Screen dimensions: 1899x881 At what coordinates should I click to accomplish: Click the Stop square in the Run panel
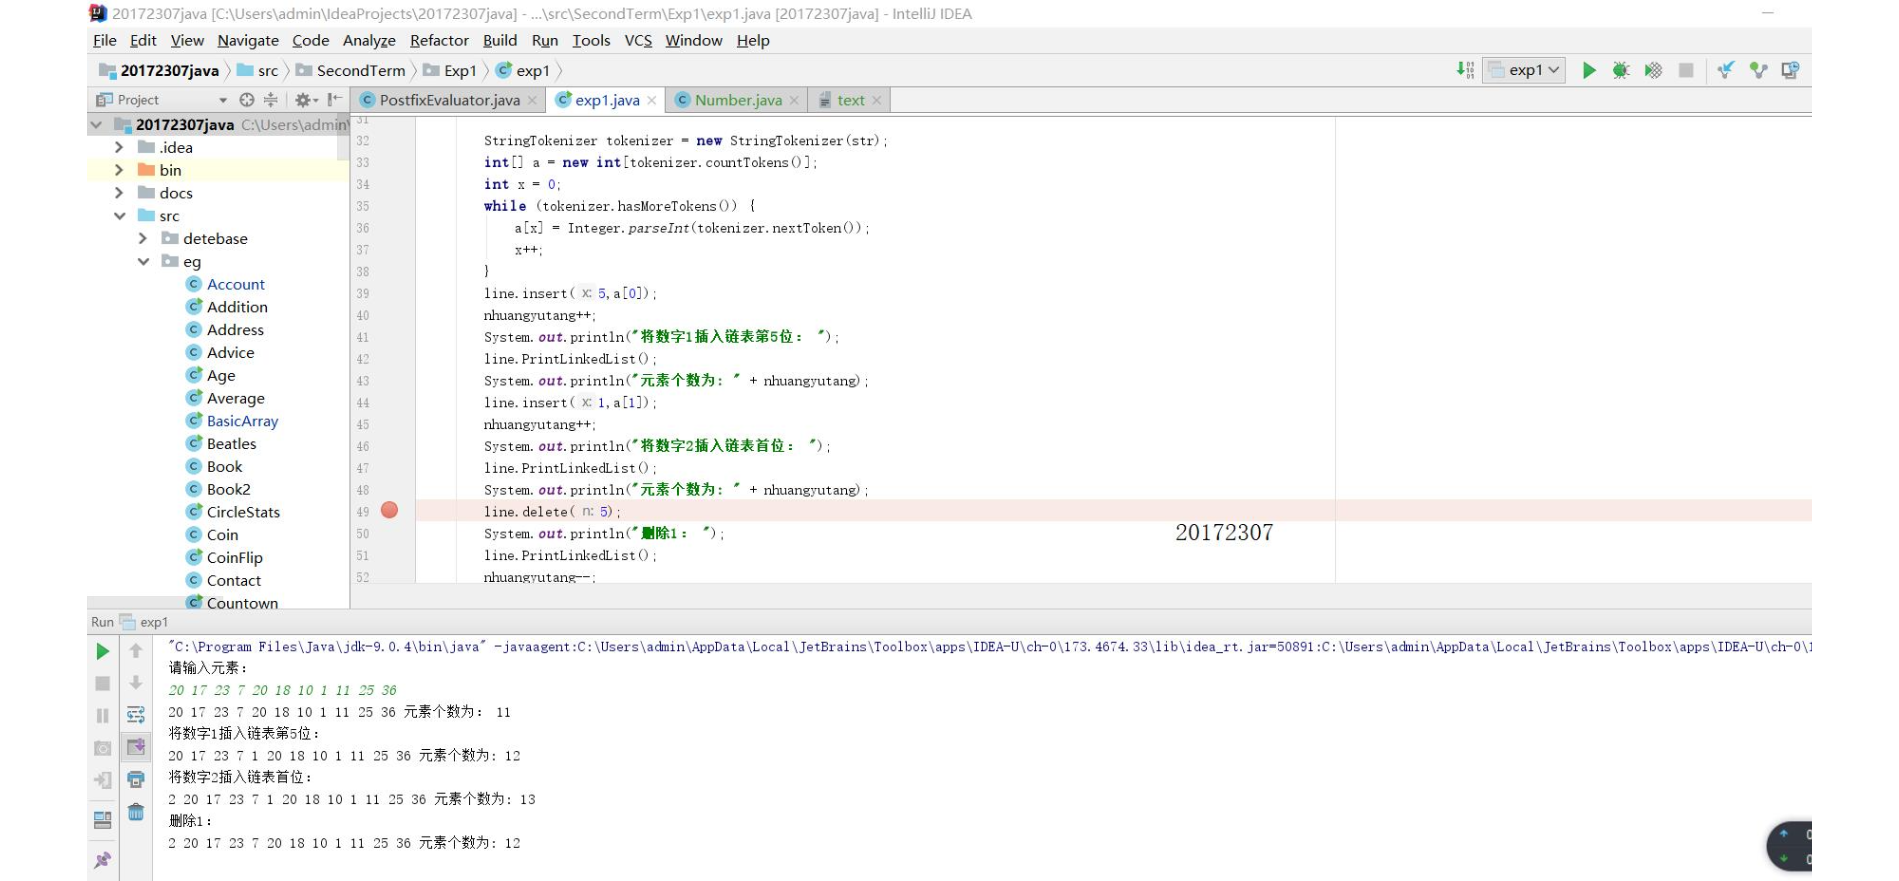(102, 684)
